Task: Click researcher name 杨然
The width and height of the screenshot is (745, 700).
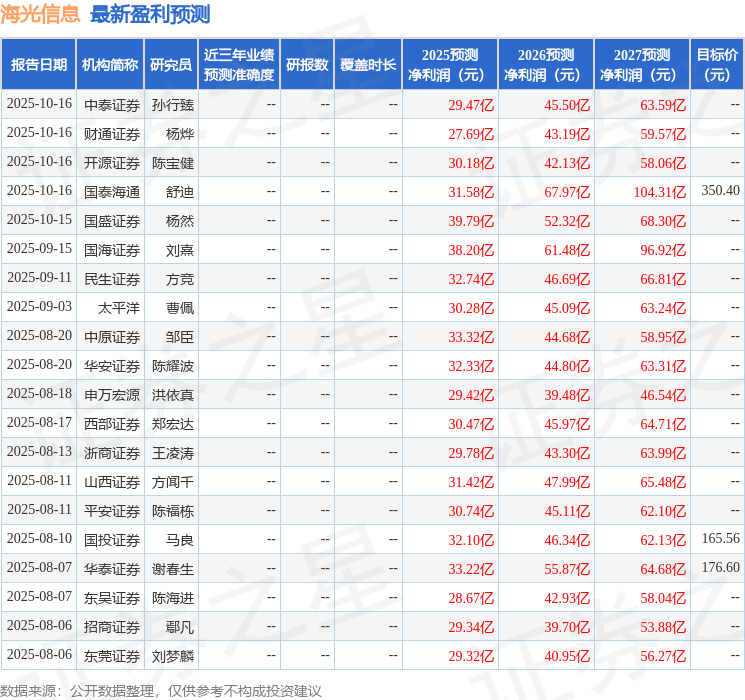Action: coord(180,221)
